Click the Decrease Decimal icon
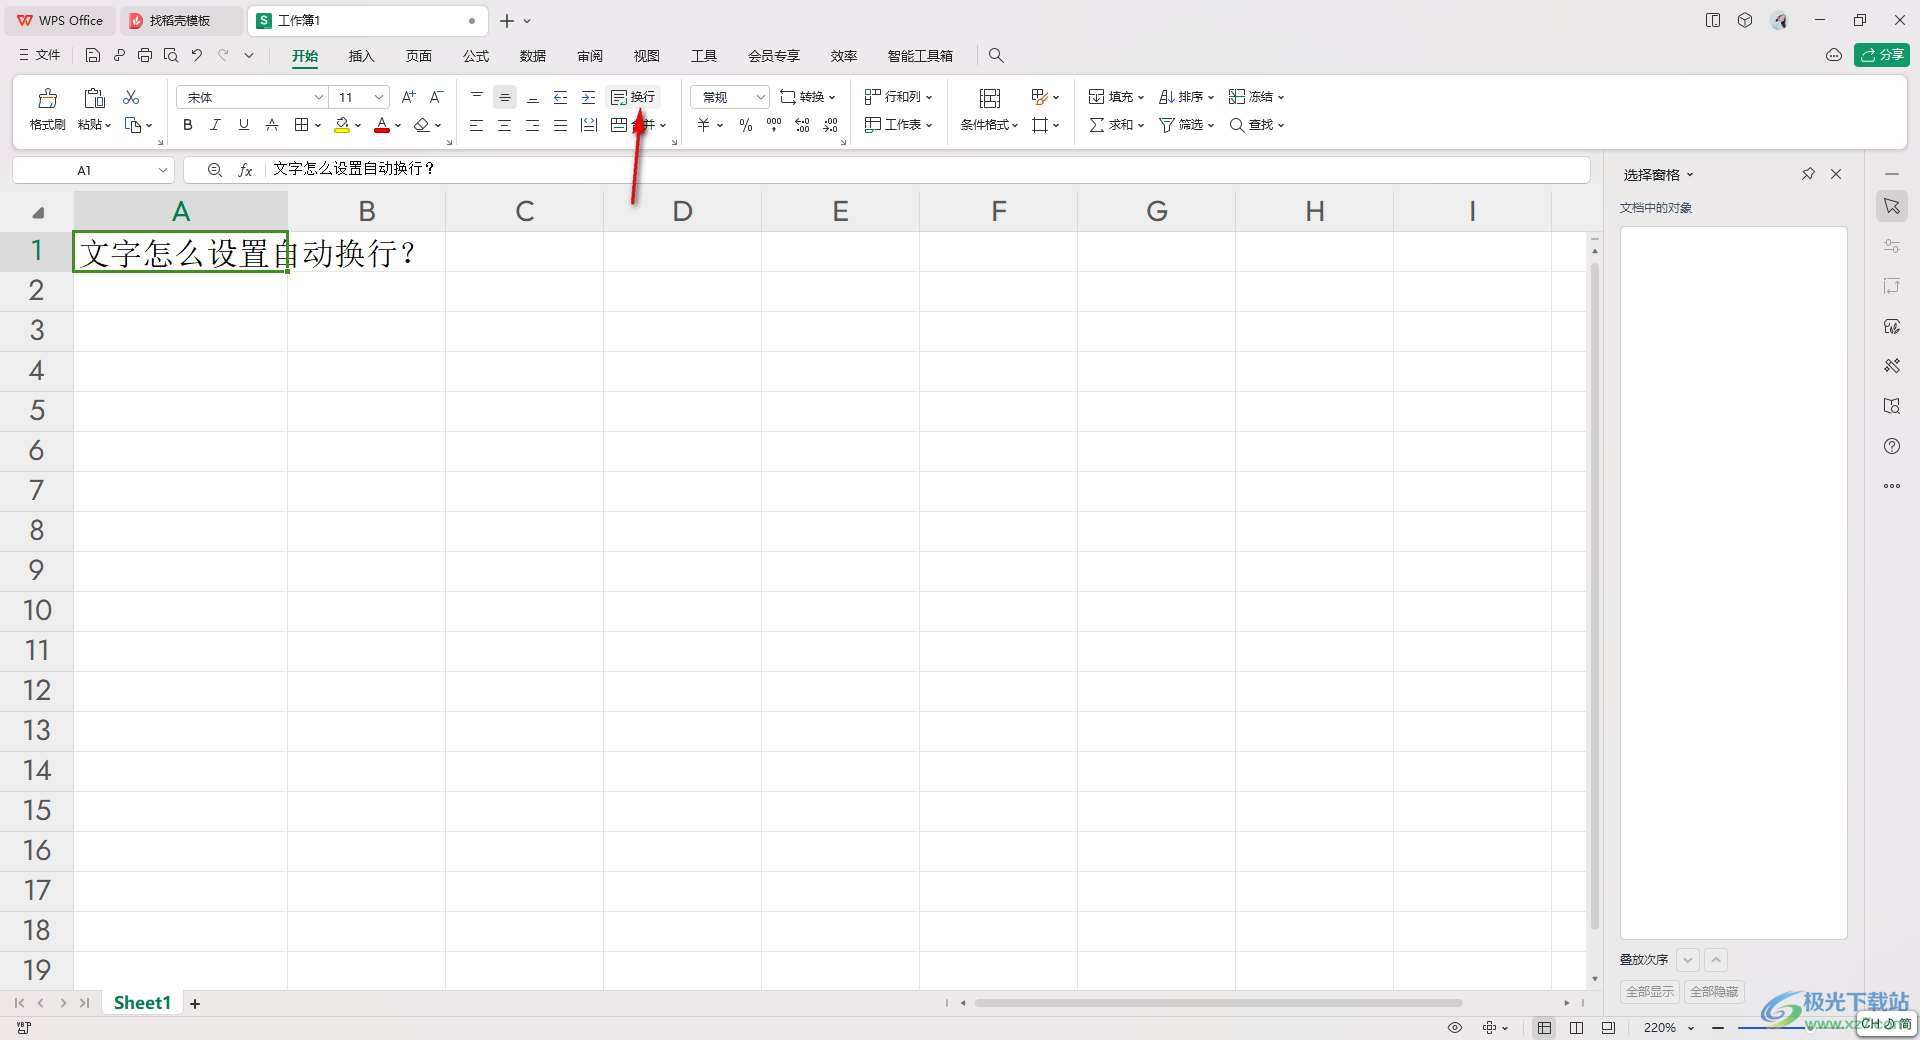The image size is (1920, 1040). 830,125
